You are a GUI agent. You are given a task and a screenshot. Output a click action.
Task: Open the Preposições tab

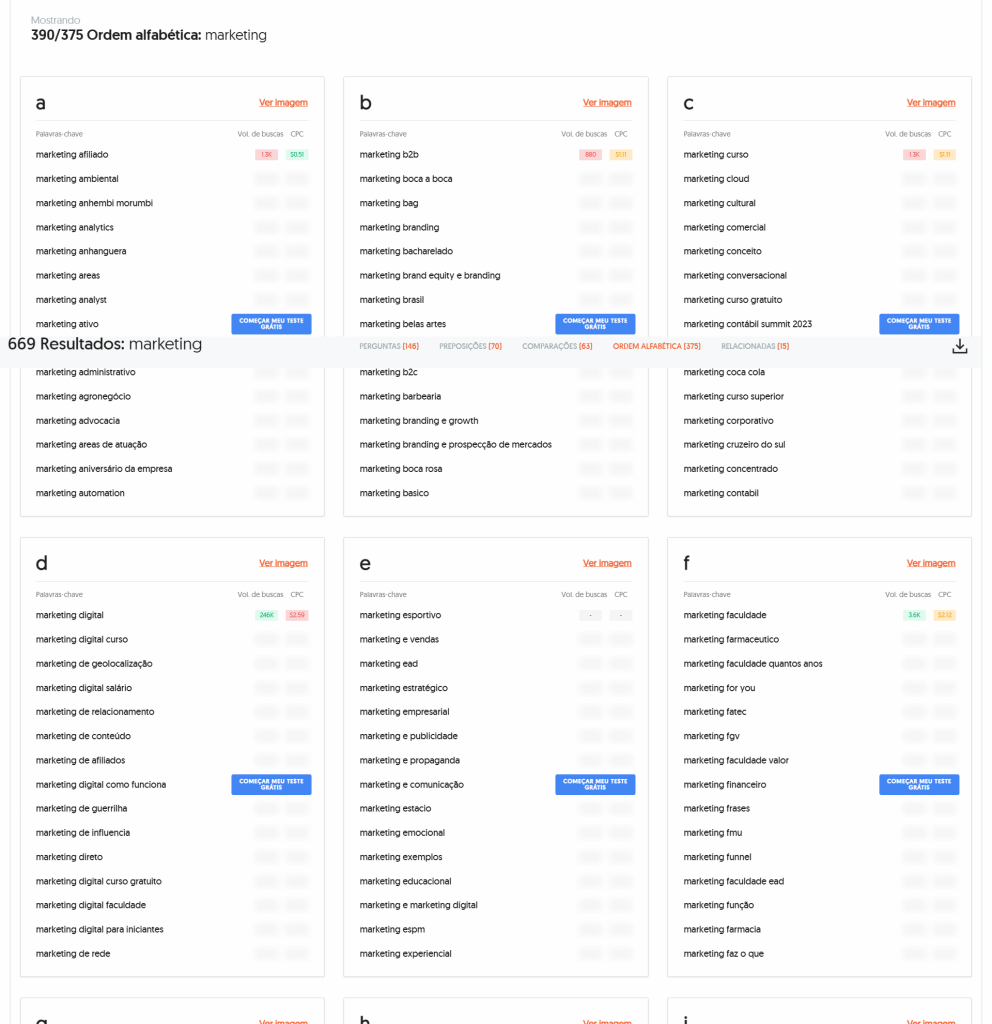point(470,346)
